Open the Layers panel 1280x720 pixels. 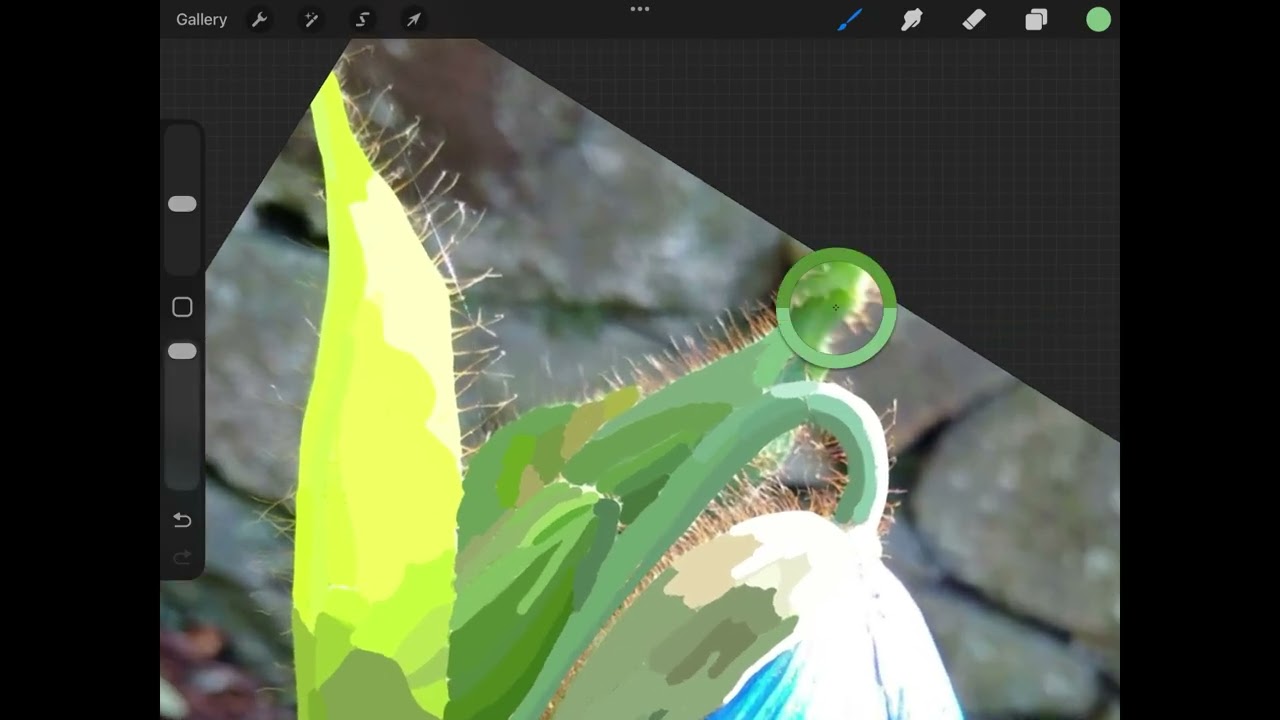pos(1036,20)
